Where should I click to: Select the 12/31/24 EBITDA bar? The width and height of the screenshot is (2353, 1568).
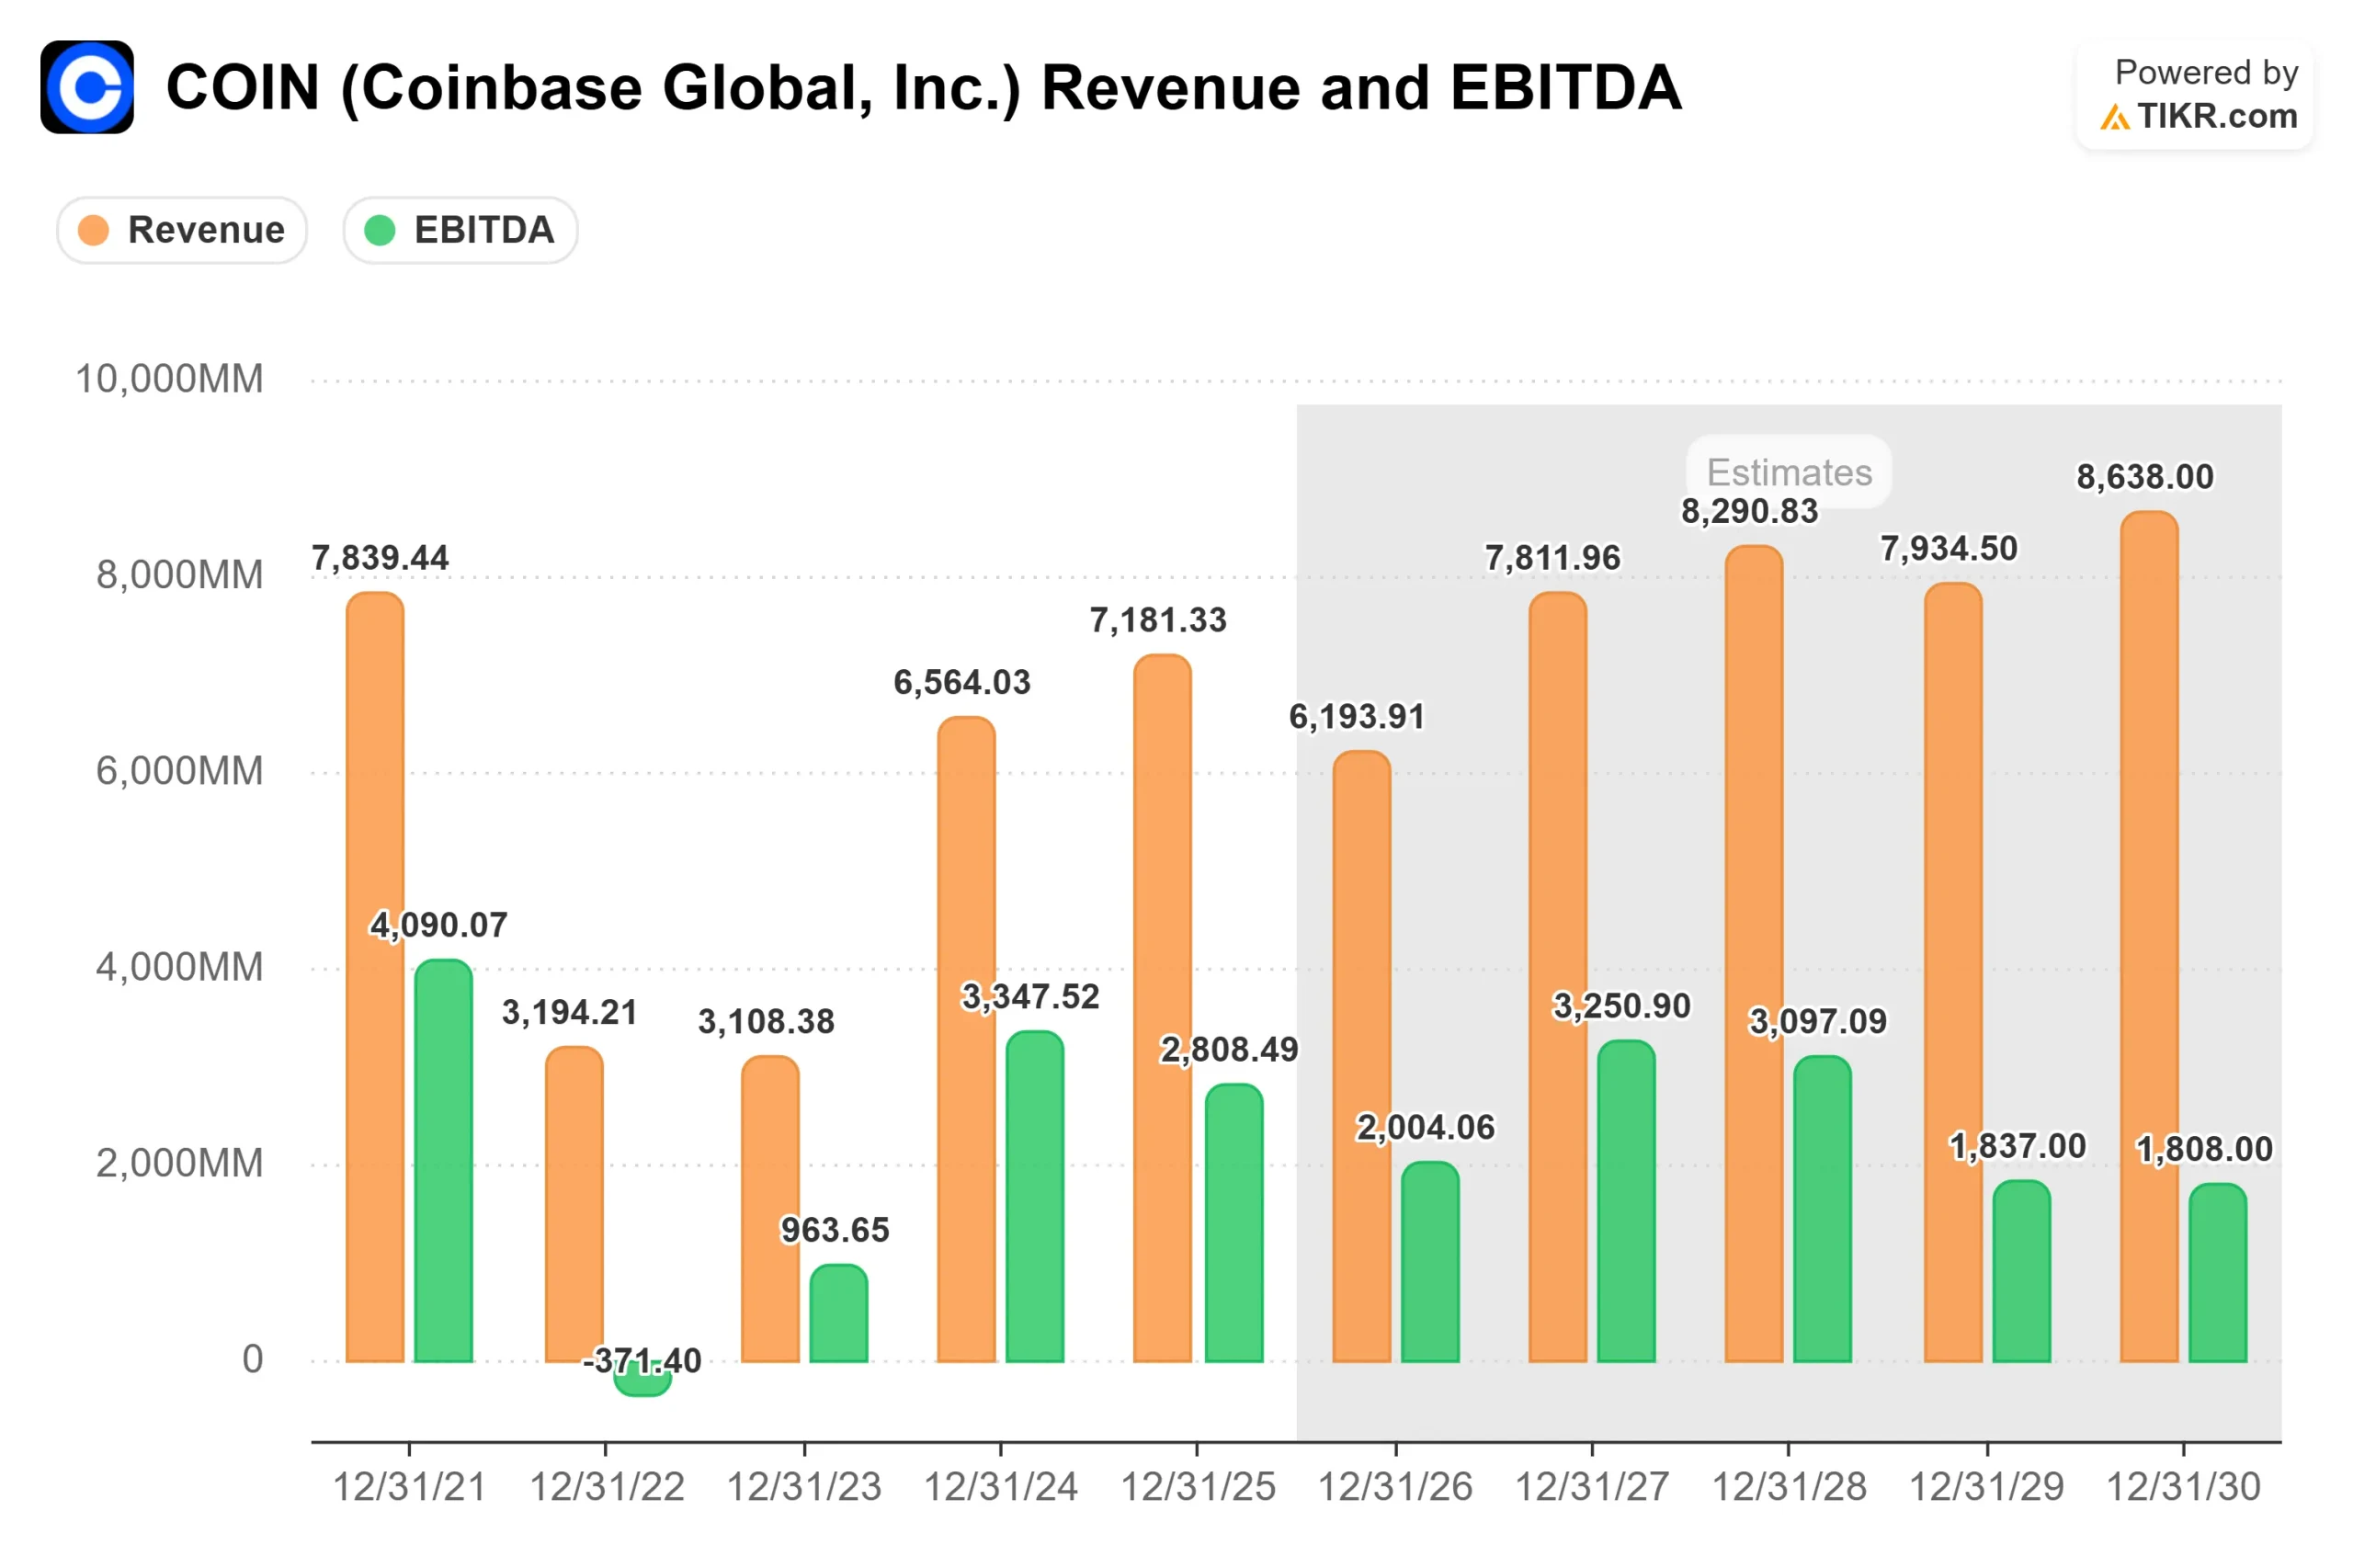(1034, 1196)
